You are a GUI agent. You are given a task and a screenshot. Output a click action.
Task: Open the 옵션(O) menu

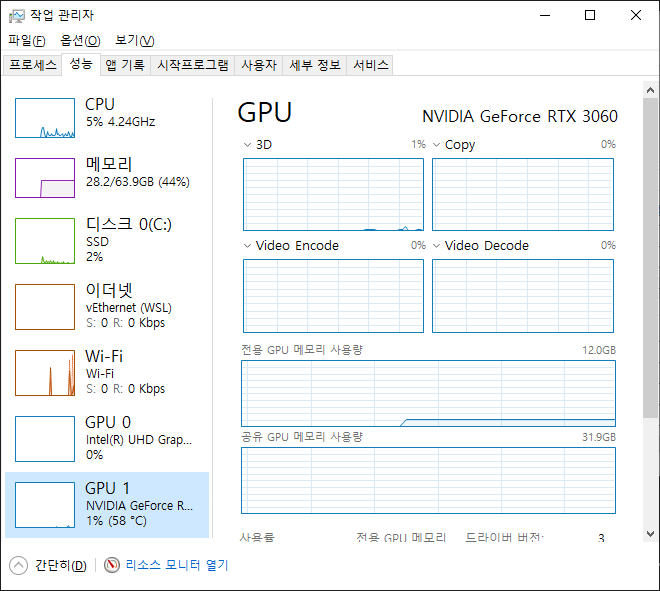click(x=80, y=40)
